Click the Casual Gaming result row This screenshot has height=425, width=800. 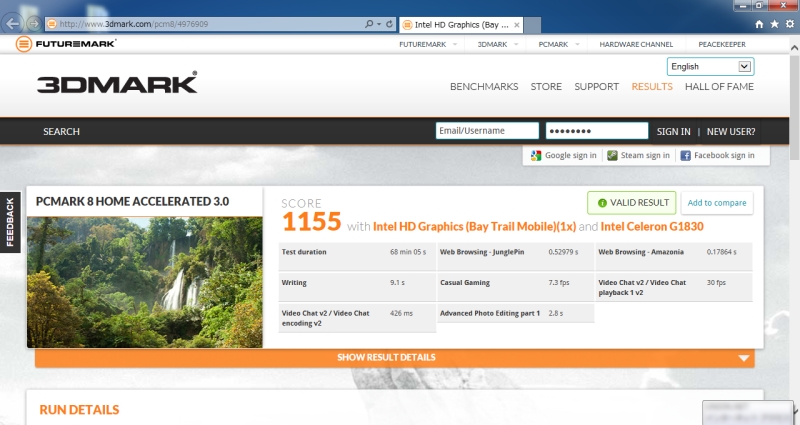coord(515,287)
